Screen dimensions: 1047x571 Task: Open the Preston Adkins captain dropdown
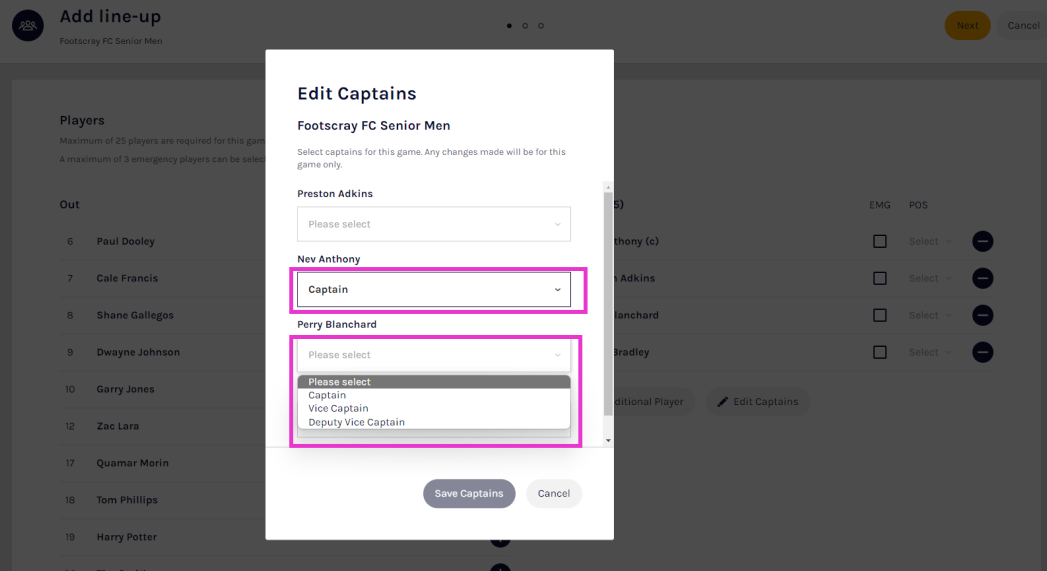(433, 224)
